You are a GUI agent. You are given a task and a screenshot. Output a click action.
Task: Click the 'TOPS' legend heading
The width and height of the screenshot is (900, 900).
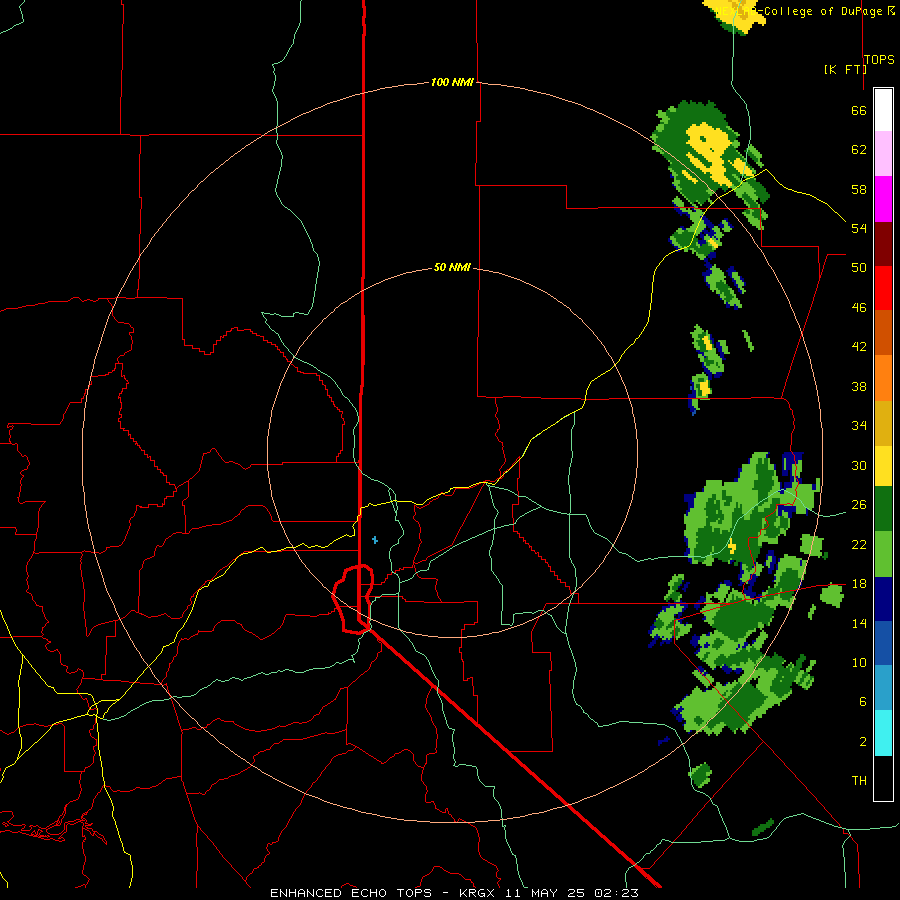879,59
